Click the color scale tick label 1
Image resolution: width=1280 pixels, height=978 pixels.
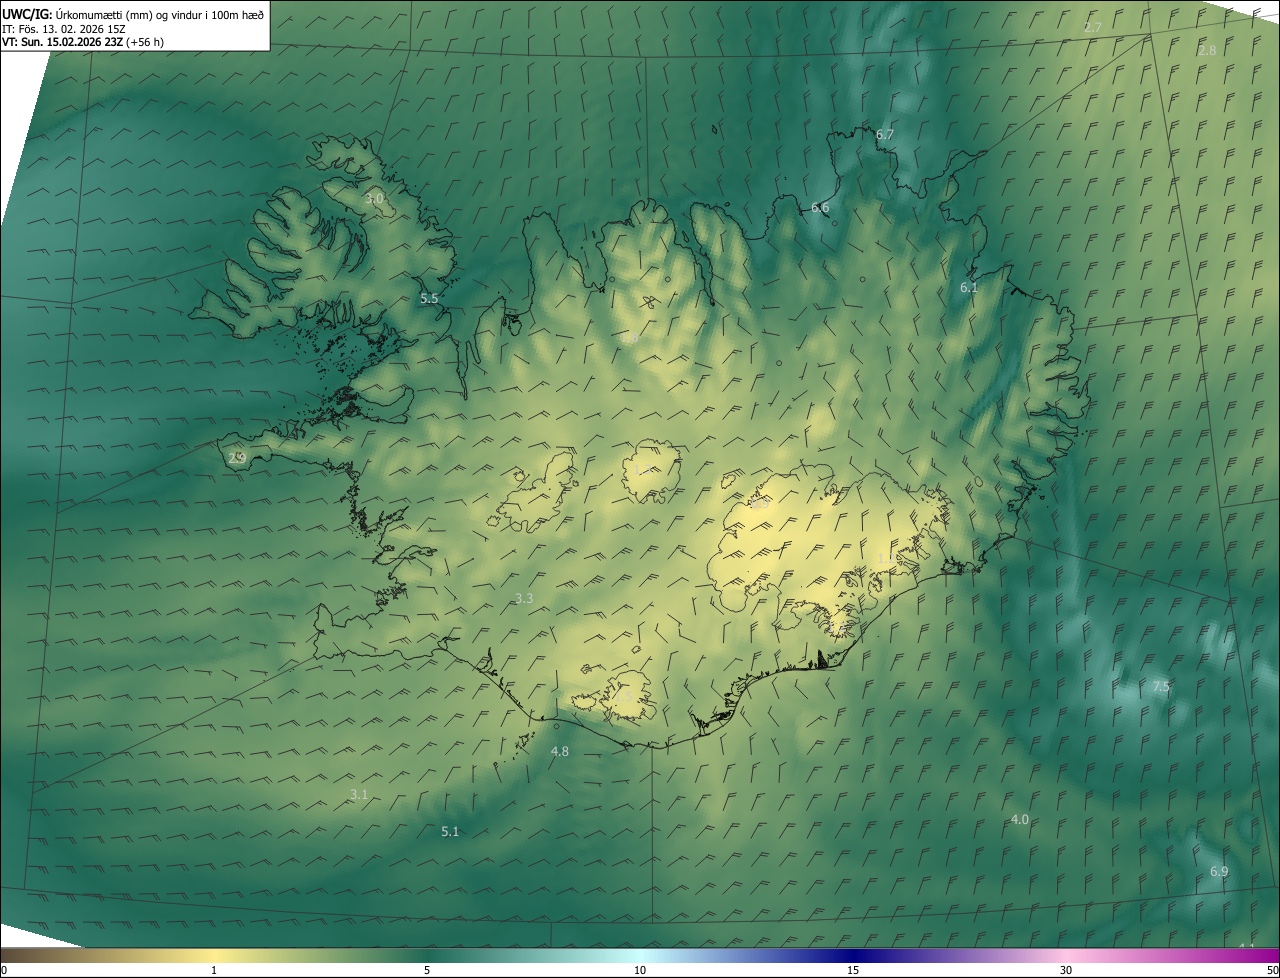pyautogui.click(x=214, y=970)
